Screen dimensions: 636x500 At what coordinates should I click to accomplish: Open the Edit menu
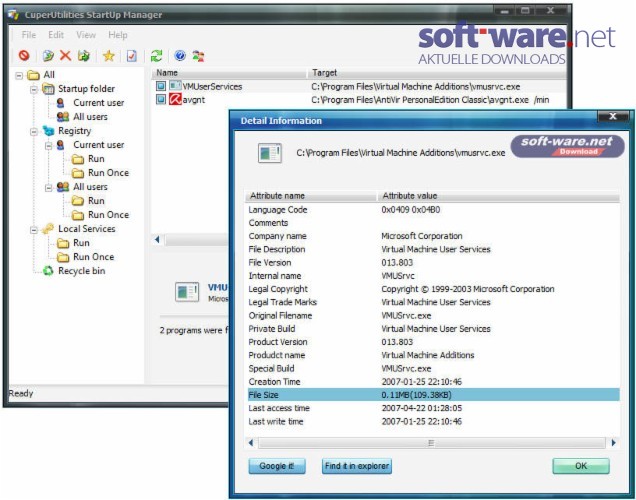pos(56,35)
